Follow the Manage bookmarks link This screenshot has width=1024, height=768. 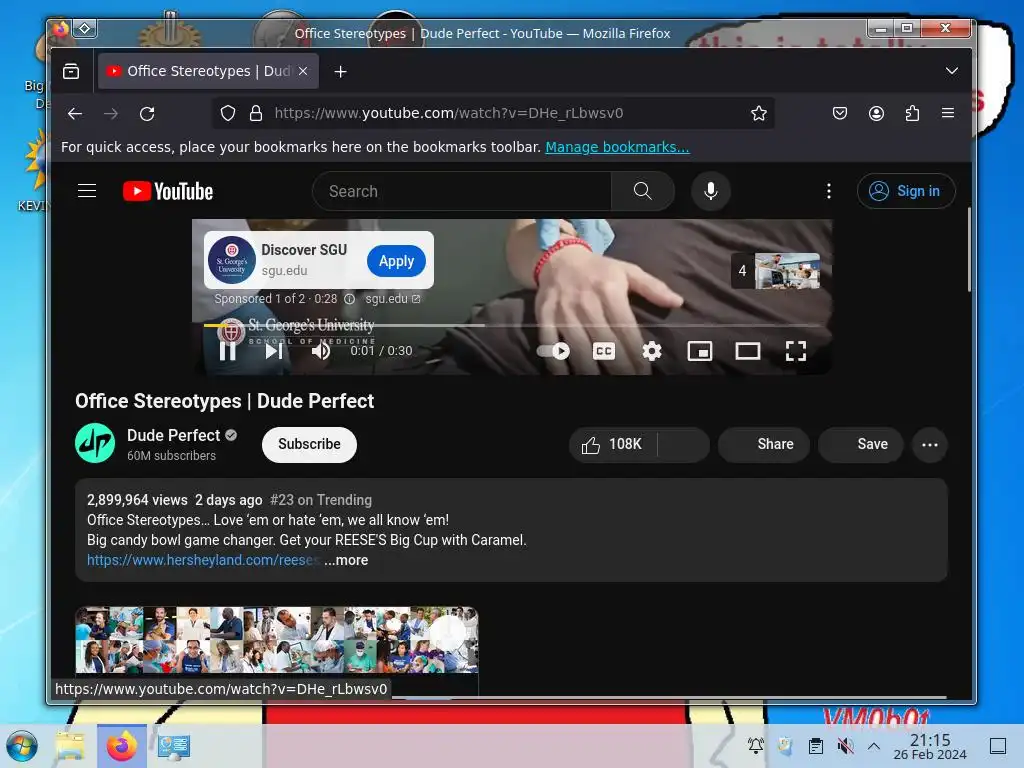point(617,147)
